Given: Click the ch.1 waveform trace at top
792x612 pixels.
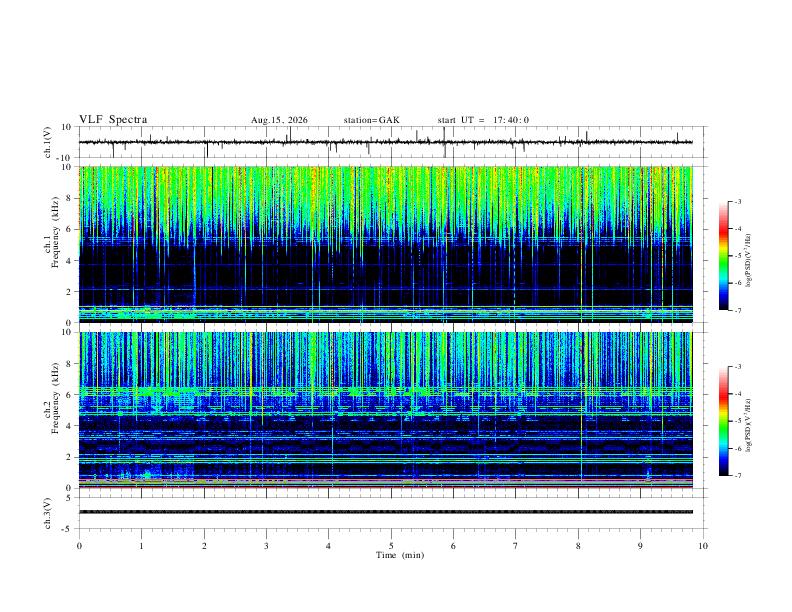Looking at the screenshot, I should click(x=385, y=142).
